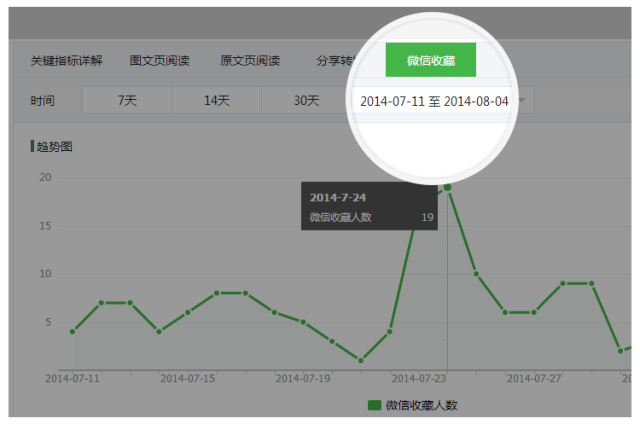The width and height of the screenshot is (640, 424).
Task: Click the lowest data point with value 1
Action: (x=360, y=360)
